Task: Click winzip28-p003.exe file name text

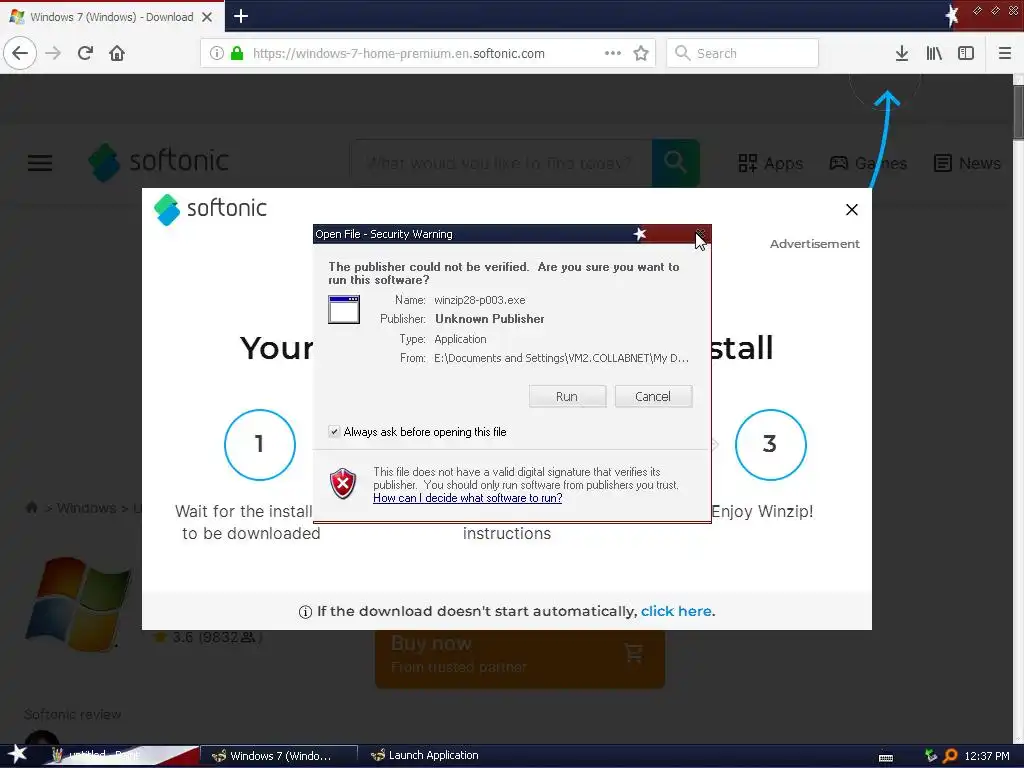Action: (x=479, y=300)
